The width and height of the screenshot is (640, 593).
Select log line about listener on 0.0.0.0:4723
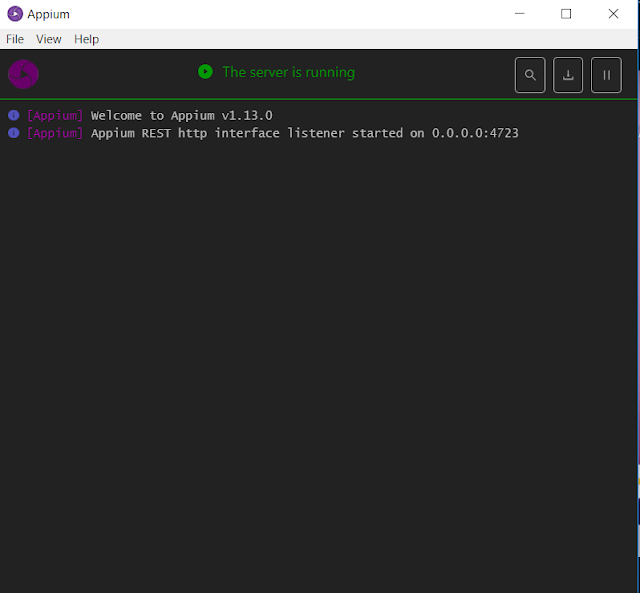point(304,133)
